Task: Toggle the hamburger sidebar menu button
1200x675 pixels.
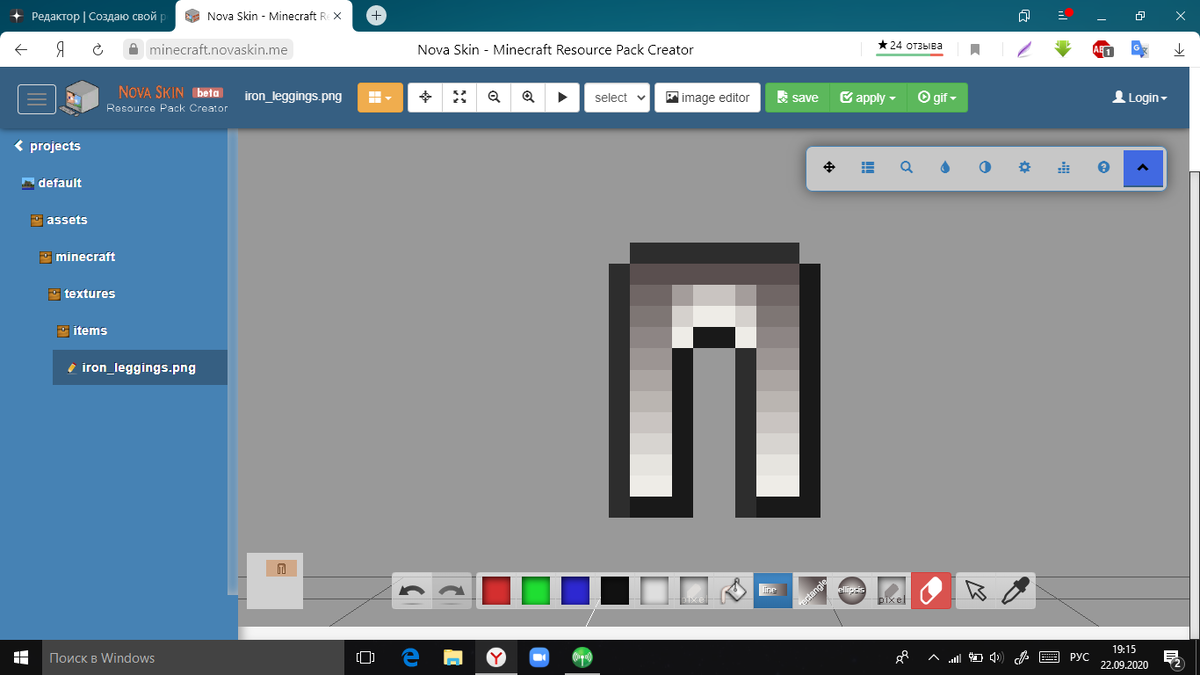Action: pos(37,98)
